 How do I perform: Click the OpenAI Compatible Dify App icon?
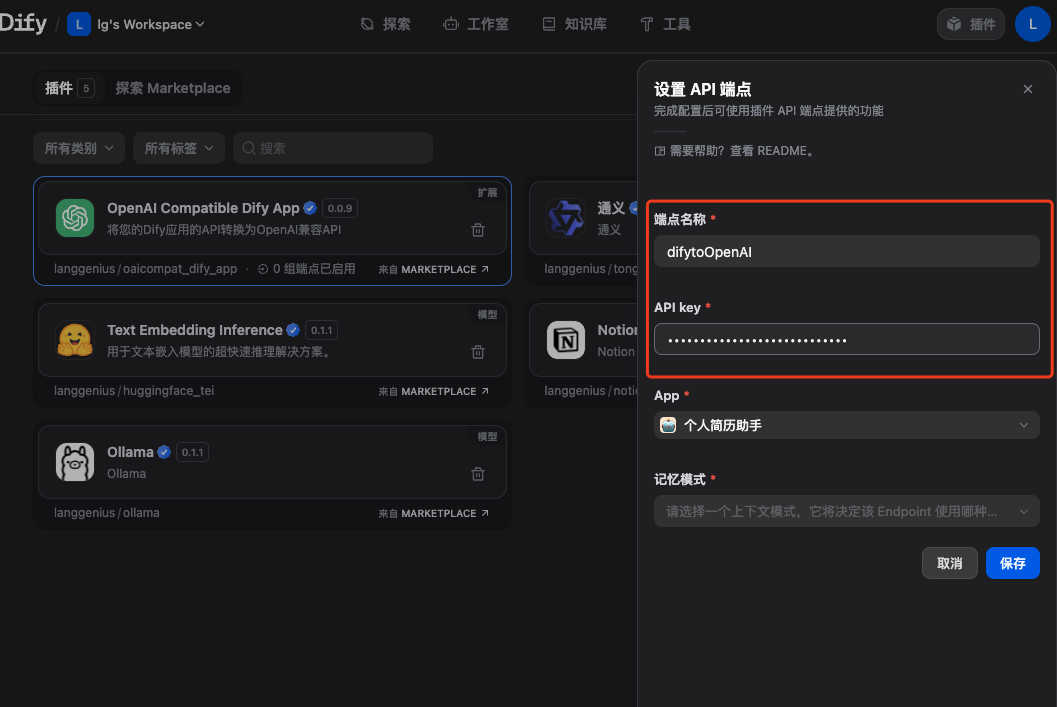[x=75, y=218]
